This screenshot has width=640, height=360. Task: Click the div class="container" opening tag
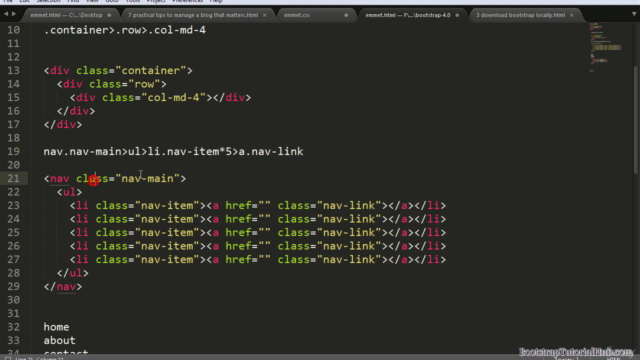118,71
